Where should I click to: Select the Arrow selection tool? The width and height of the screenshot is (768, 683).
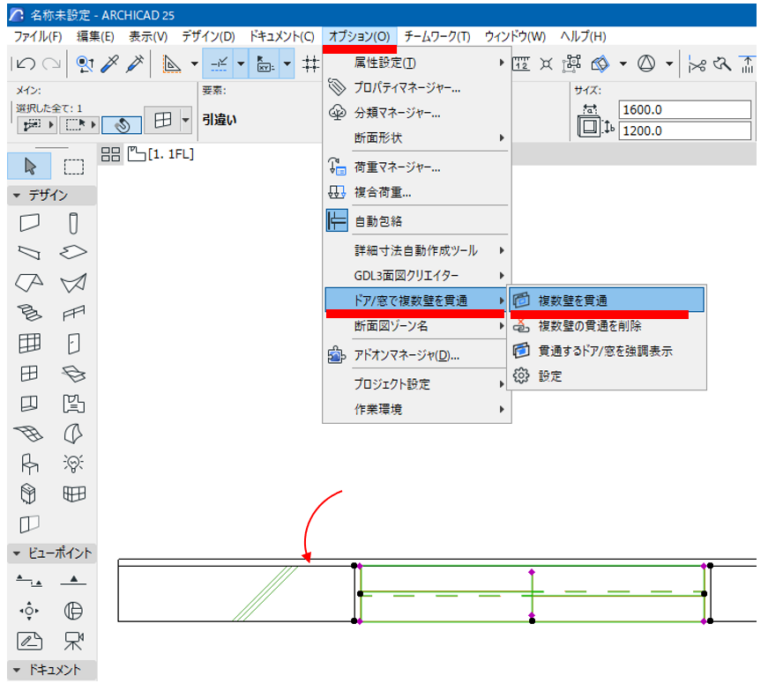29,166
